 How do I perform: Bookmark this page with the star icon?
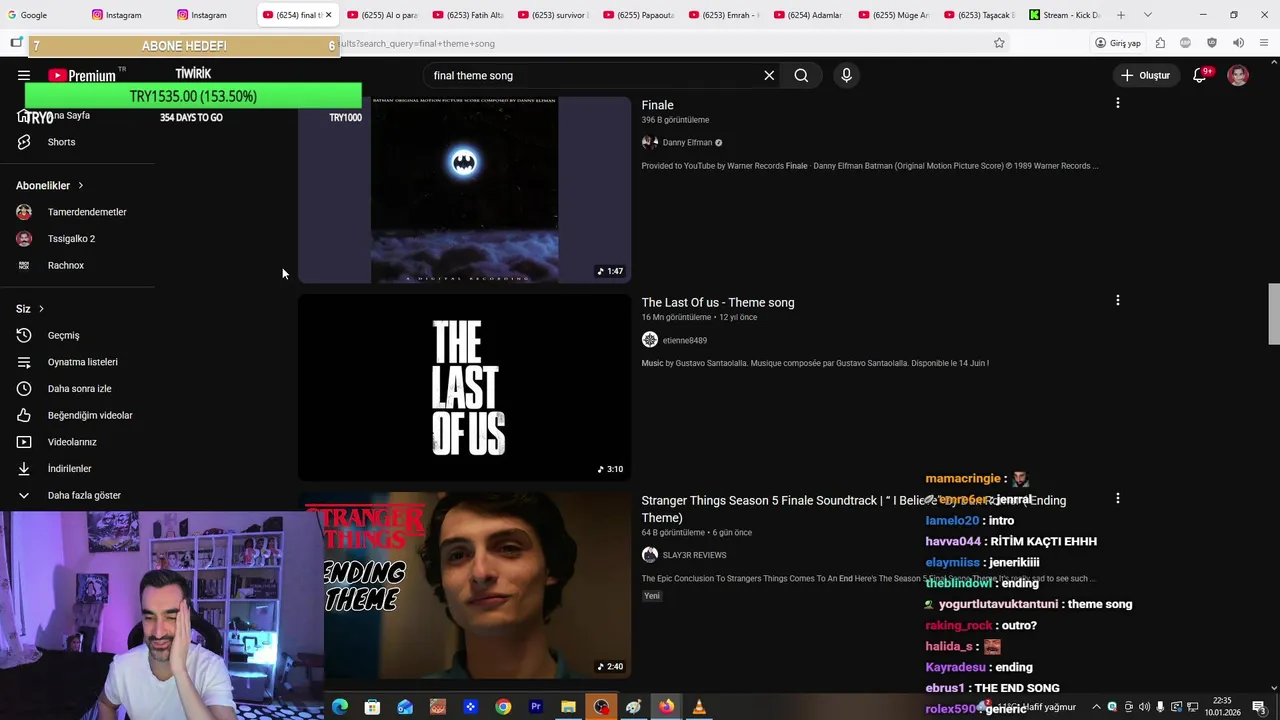click(999, 43)
